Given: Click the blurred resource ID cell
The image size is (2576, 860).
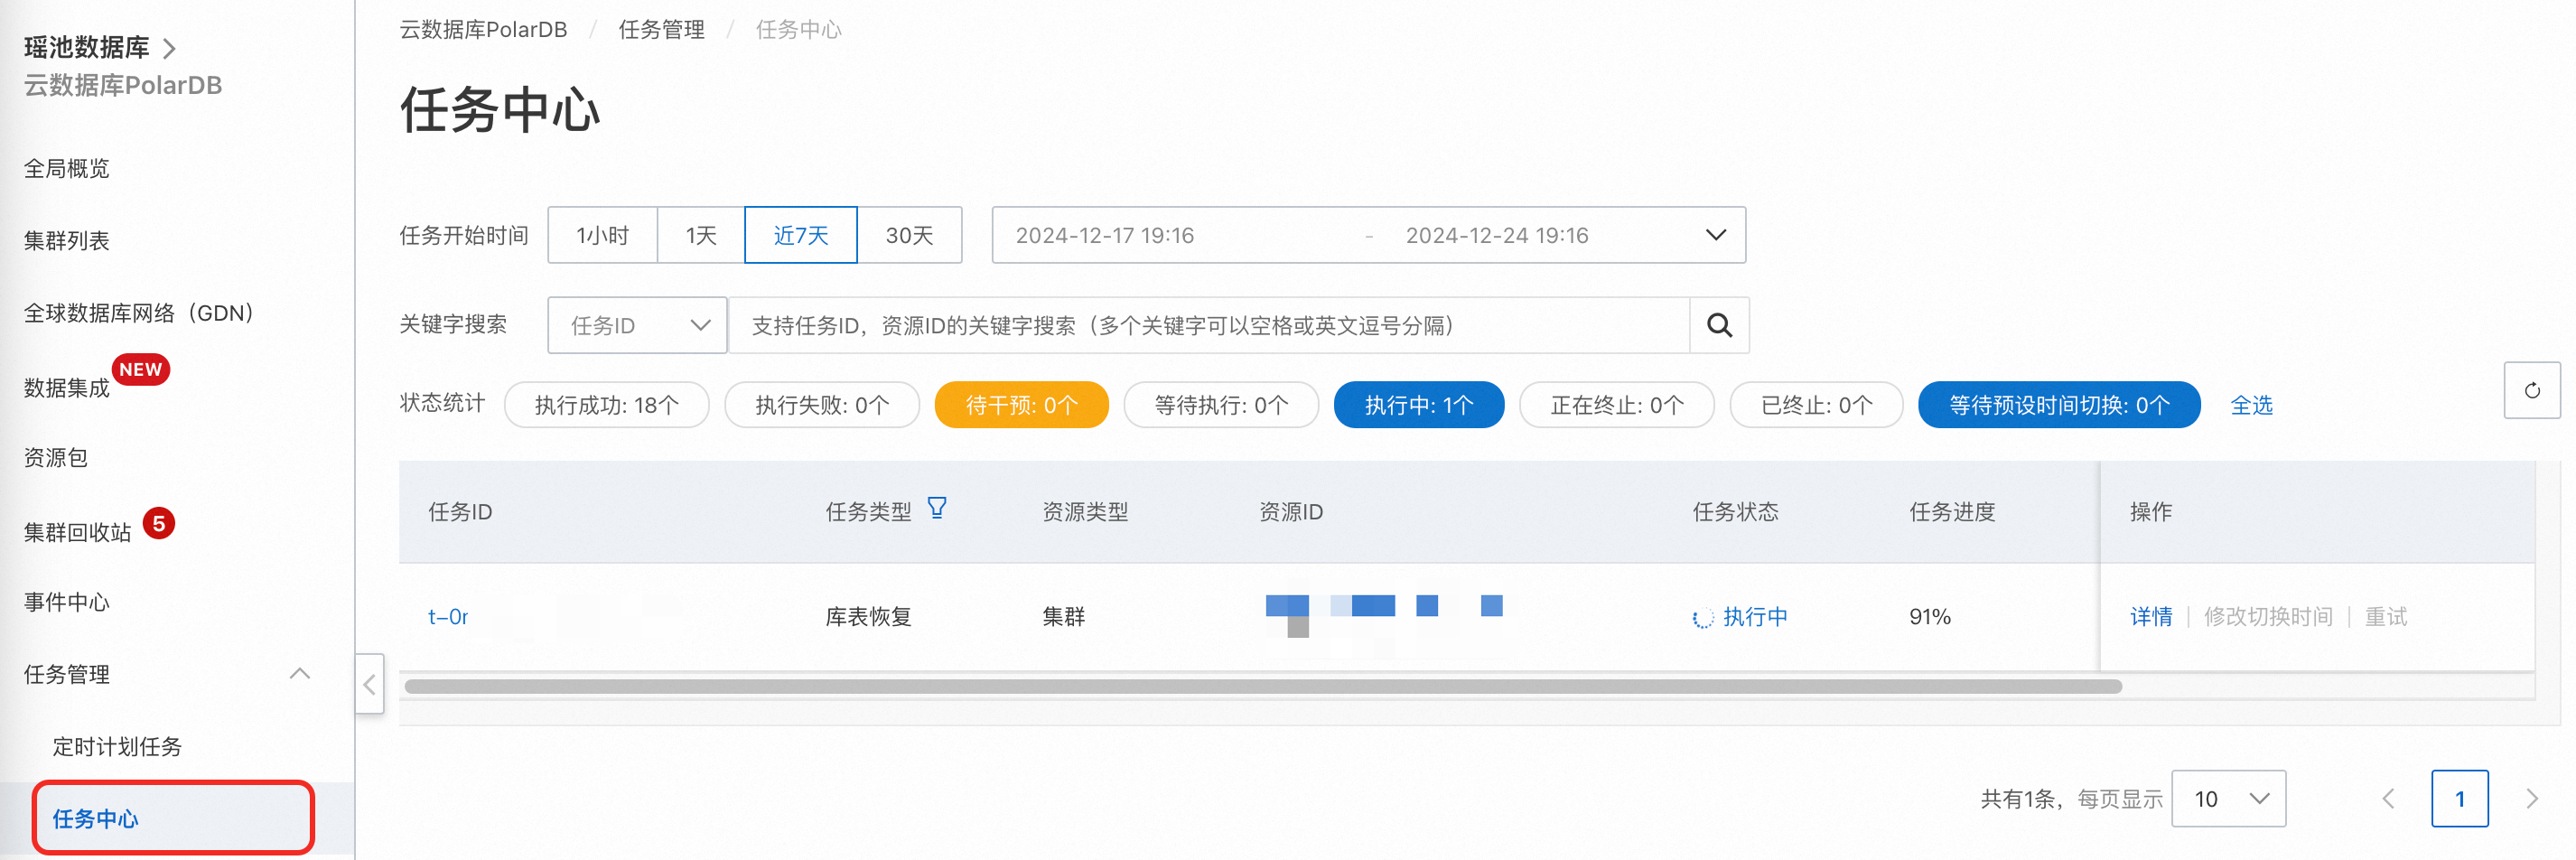Looking at the screenshot, I should click(x=1384, y=615).
